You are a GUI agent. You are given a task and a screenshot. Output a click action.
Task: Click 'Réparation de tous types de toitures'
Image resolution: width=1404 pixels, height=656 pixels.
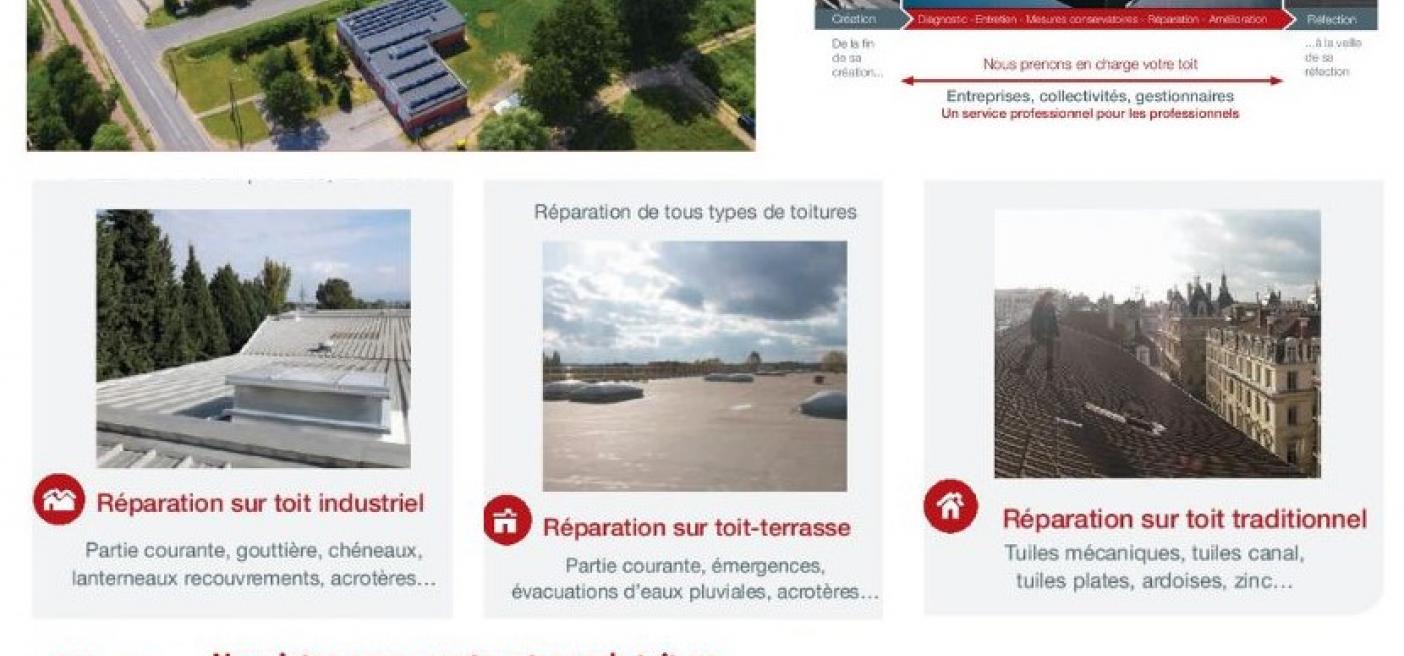(695, 212)
